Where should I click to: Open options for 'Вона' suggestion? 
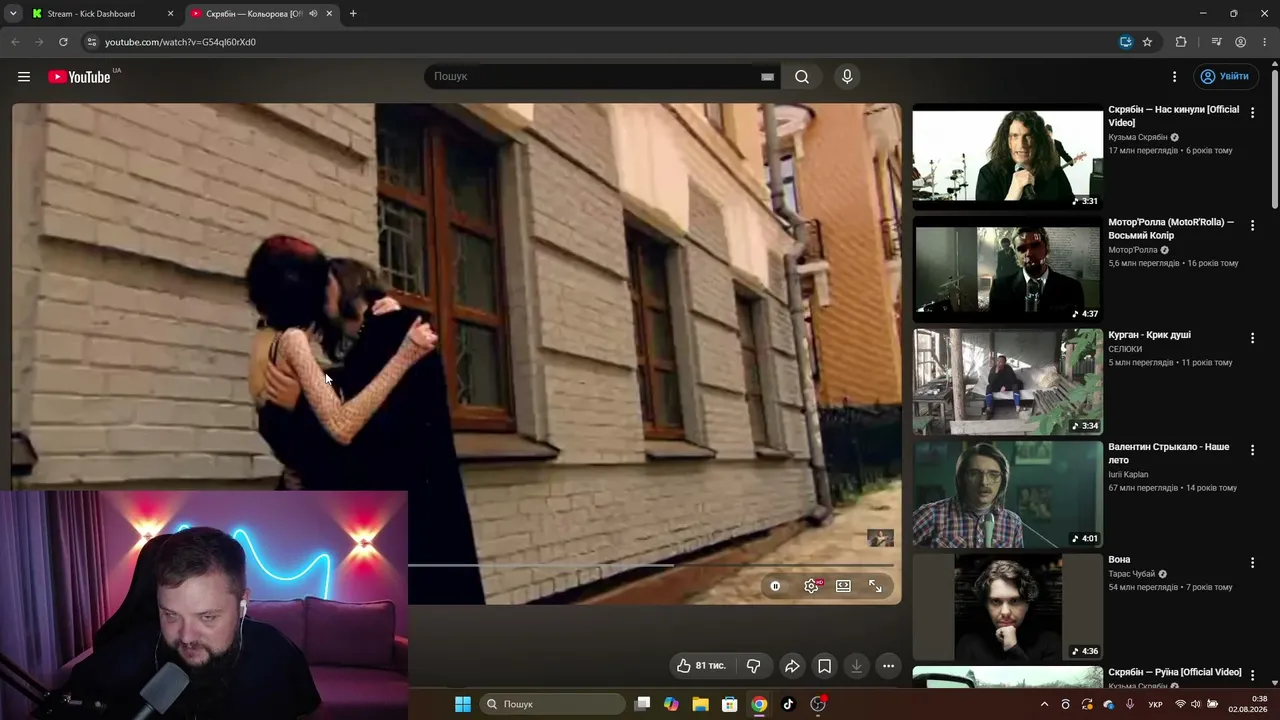point(1252,564)
